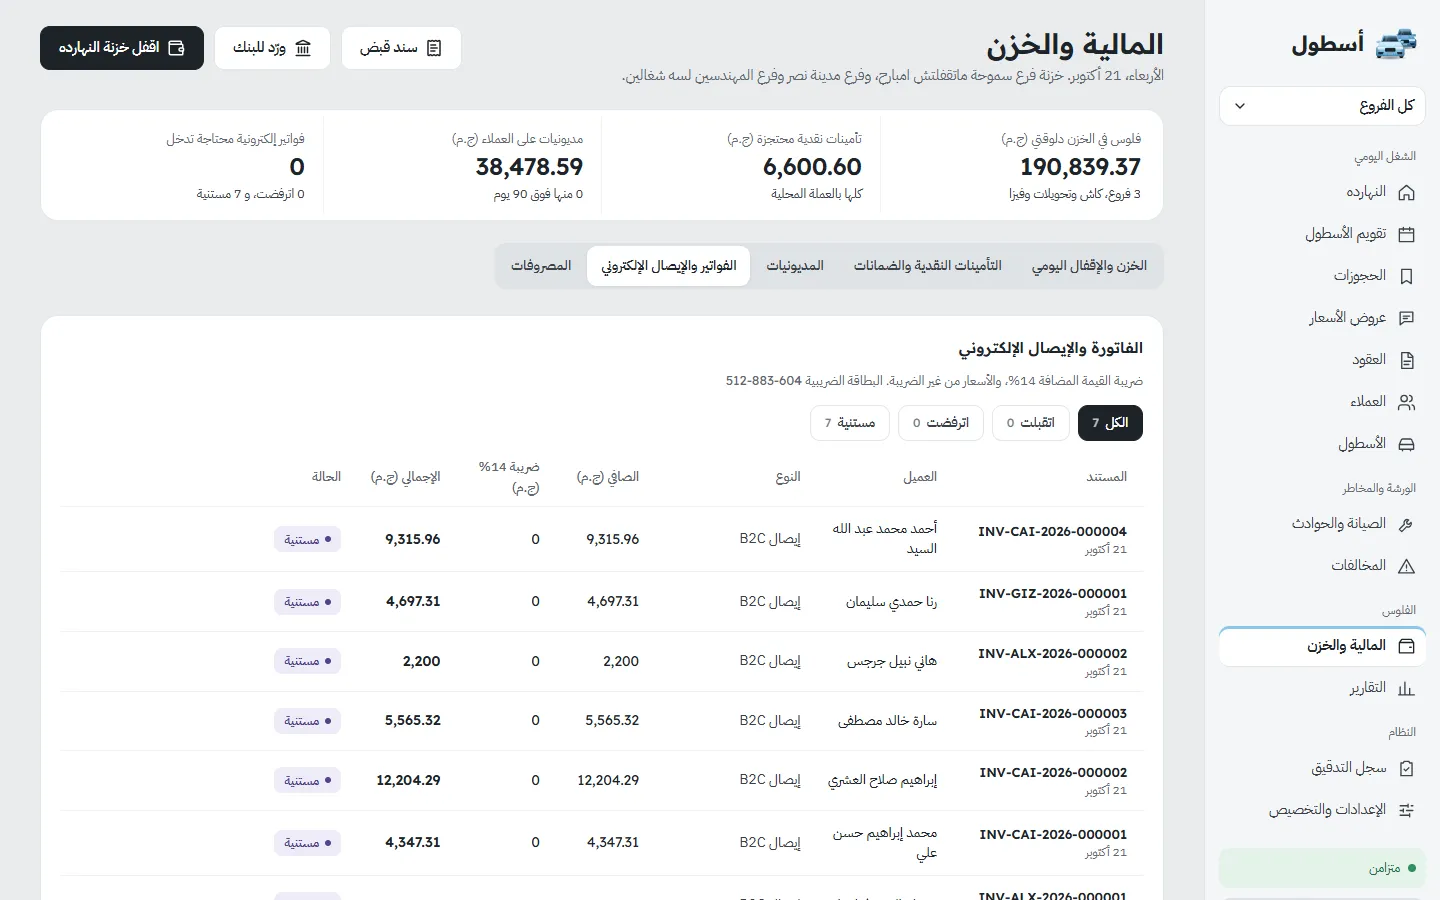1440x900 pixels.
Task: Open الحجوزات sidebar item
Action: click(1322, 276)
